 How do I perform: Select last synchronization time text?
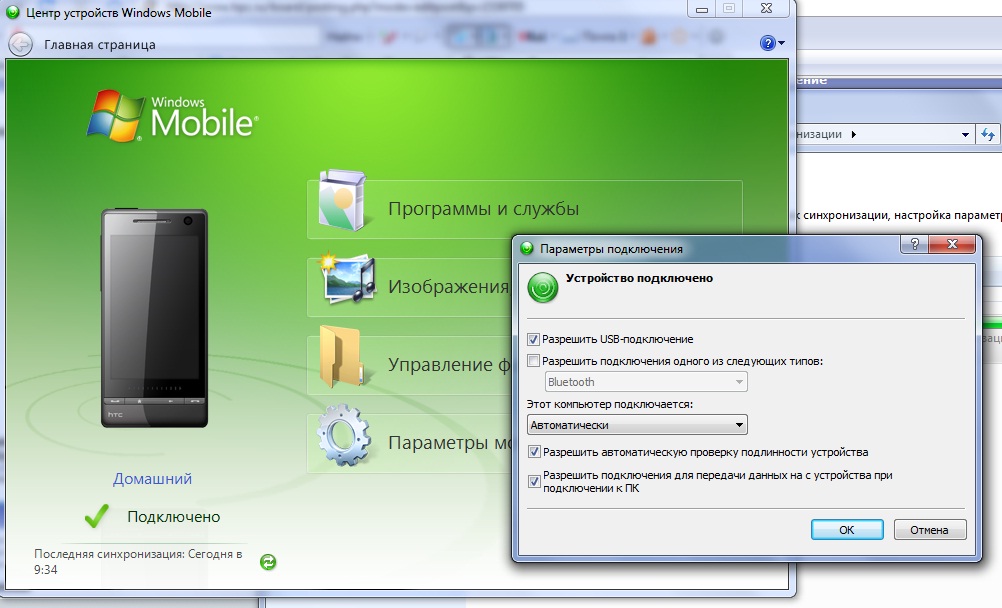[x=138, y=561]
